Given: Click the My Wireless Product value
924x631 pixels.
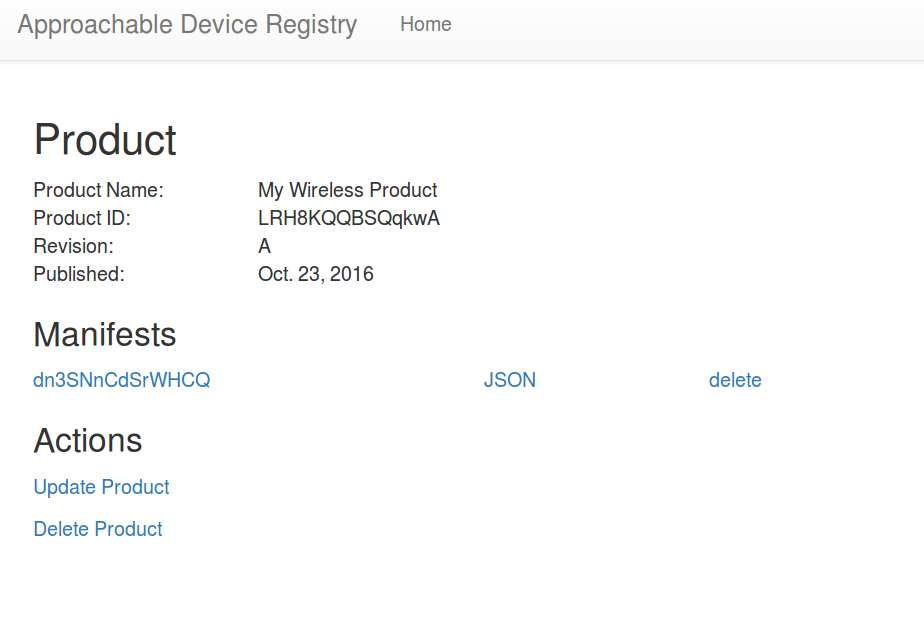Looking at the screenshot, I should click(x=348, y=190).
